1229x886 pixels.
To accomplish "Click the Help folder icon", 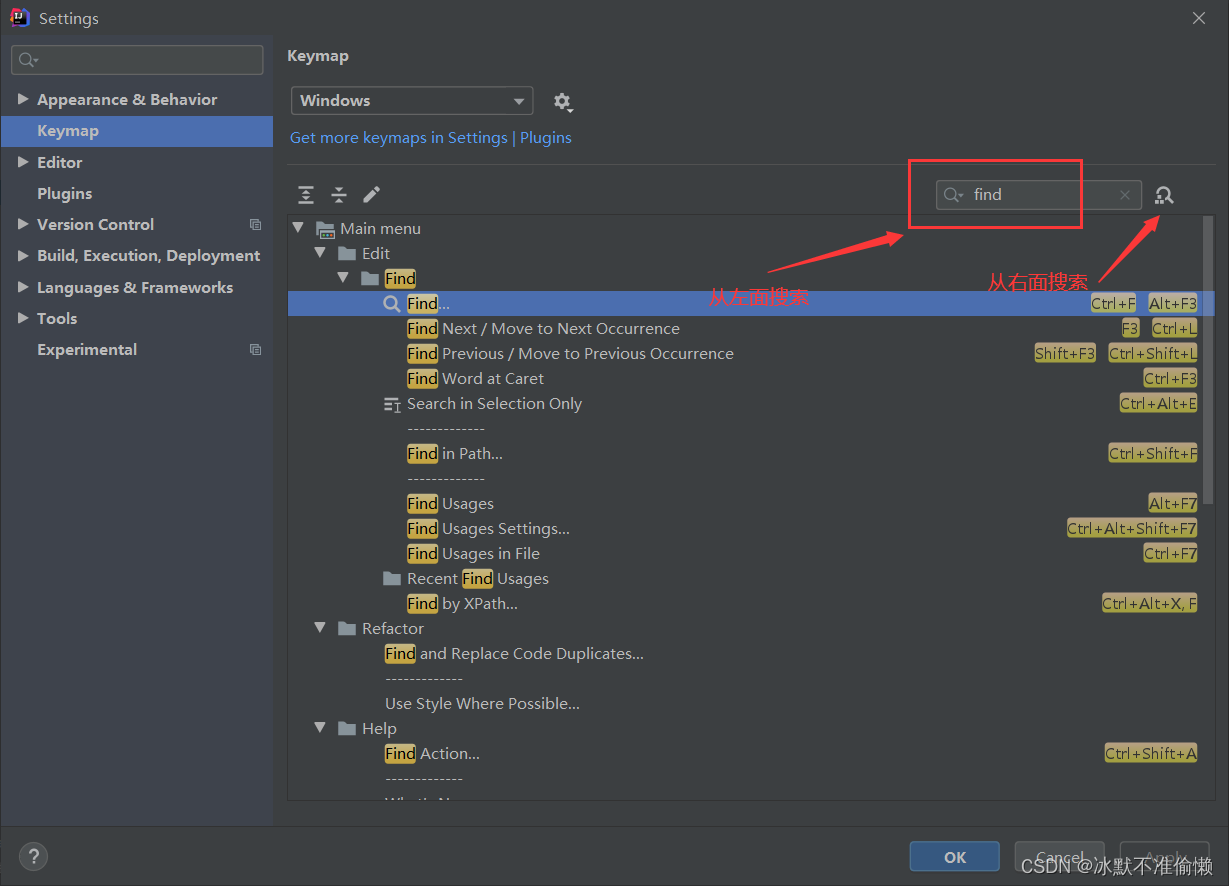I will pos(347,729).
